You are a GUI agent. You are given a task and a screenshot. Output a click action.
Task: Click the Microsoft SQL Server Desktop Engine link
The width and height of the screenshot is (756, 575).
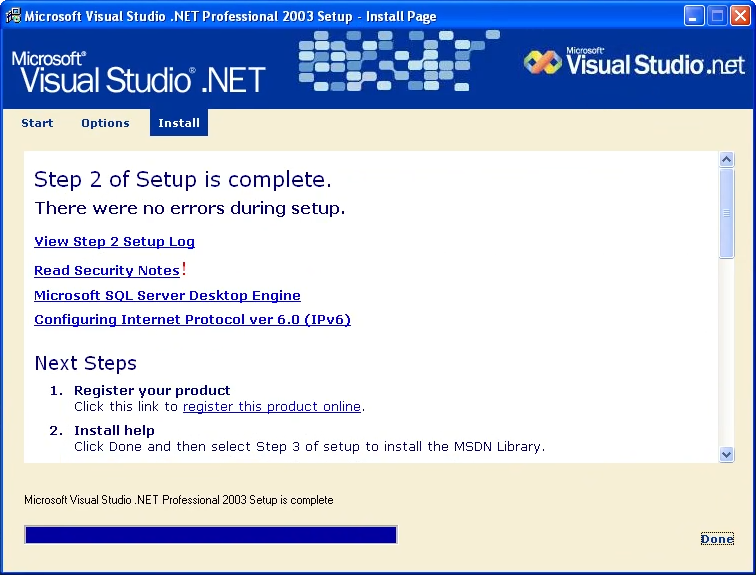pos(167,296)
